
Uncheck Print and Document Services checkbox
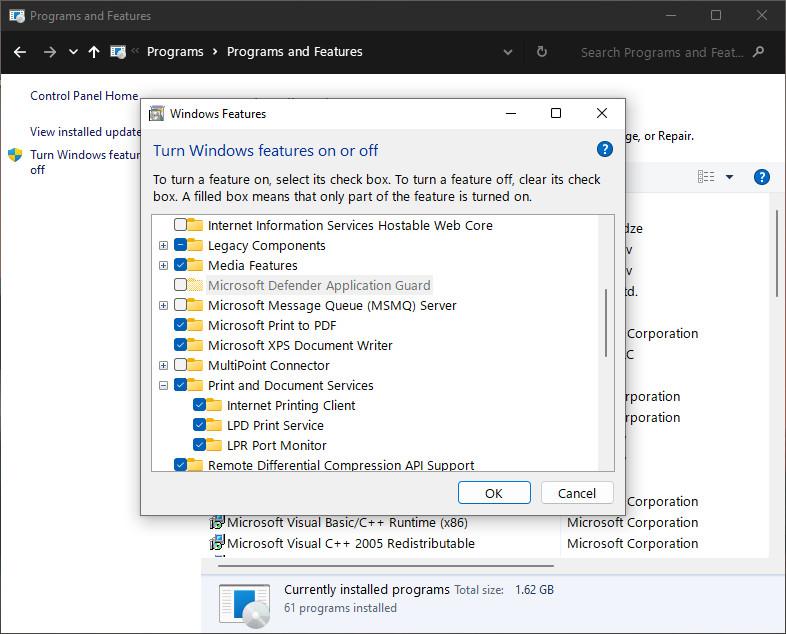[x=180, y=384]
